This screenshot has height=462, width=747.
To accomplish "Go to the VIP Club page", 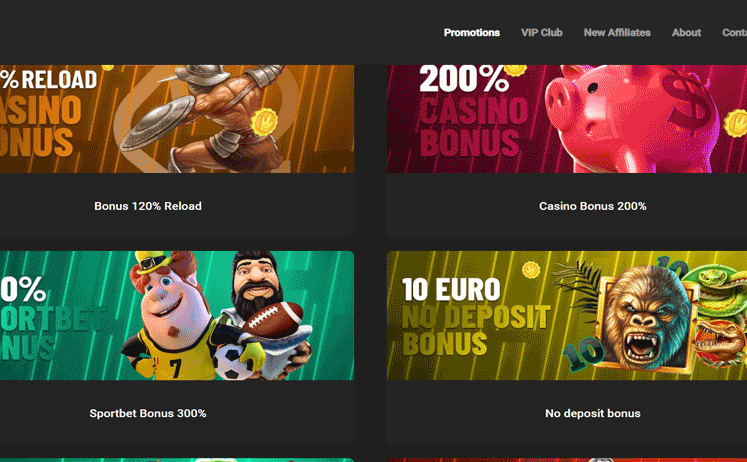I will pos(542,32).
